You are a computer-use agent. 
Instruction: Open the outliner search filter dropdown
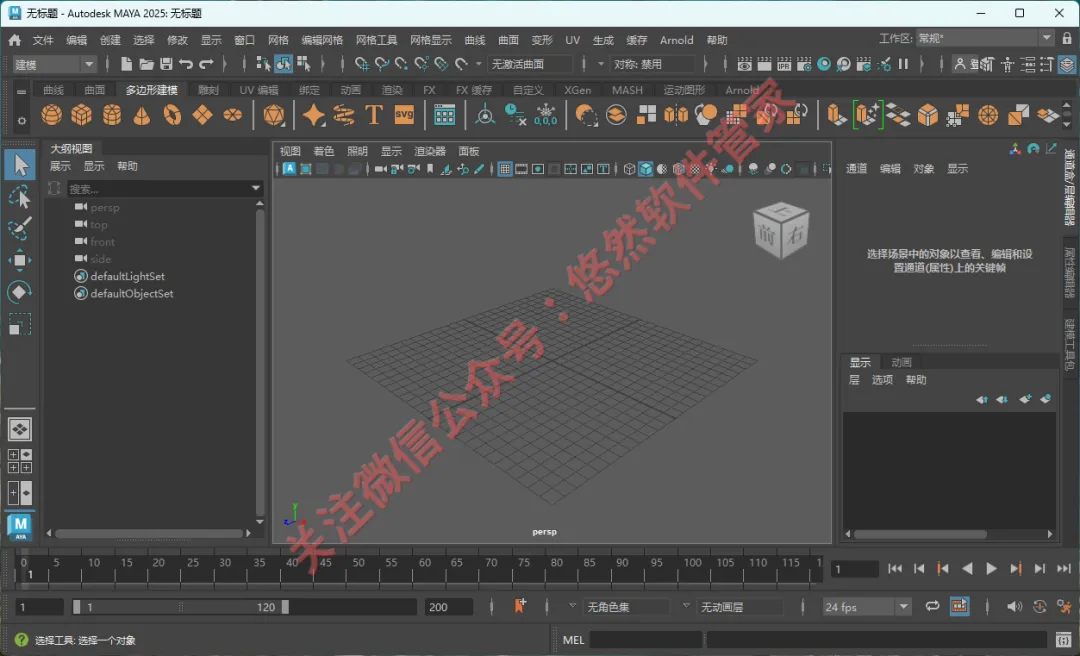pyautogui.click(x=256, y=188)
